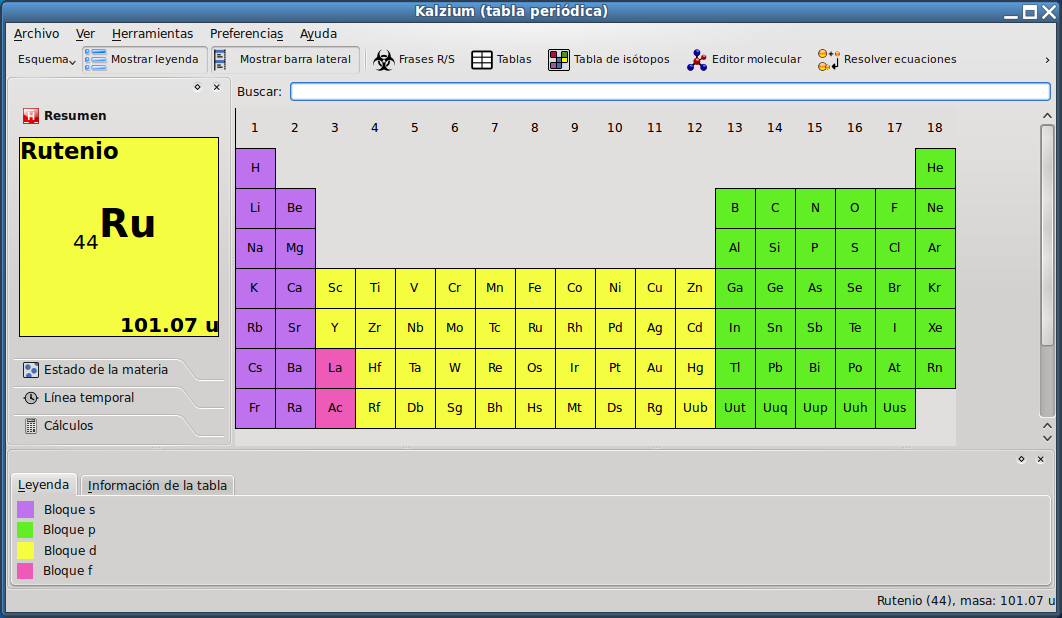This screenshot has width=1062, height=618.
Task: Toggle Mostrar leyenda
Action: coord(145,60)
